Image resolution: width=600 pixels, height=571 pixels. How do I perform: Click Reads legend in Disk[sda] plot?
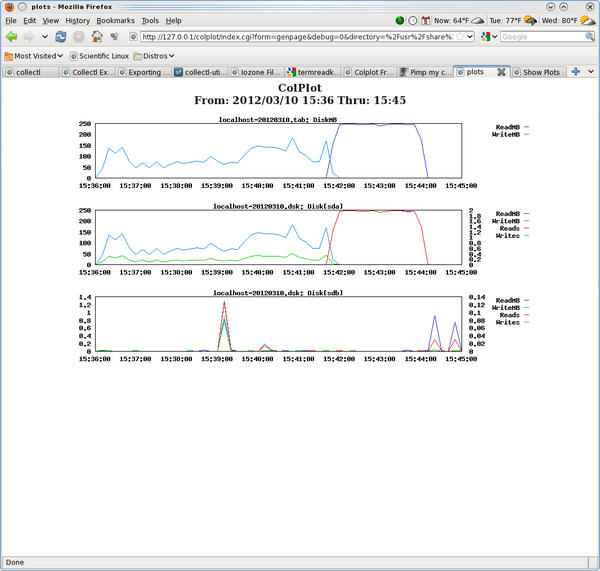tap(514, 228)
